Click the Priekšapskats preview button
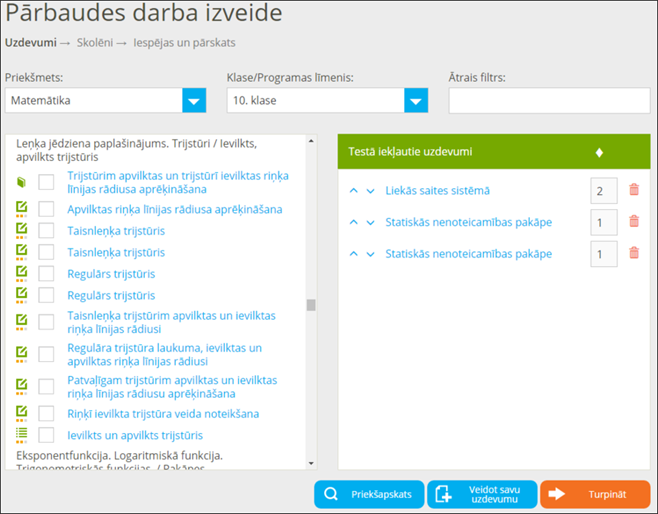 click(x=368, y=494)
